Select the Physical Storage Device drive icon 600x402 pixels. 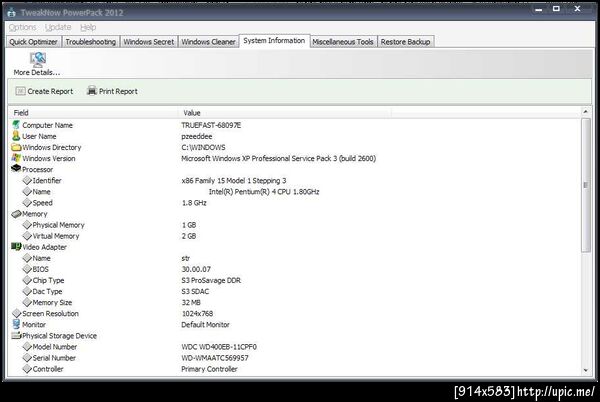[x=16, y=335]
